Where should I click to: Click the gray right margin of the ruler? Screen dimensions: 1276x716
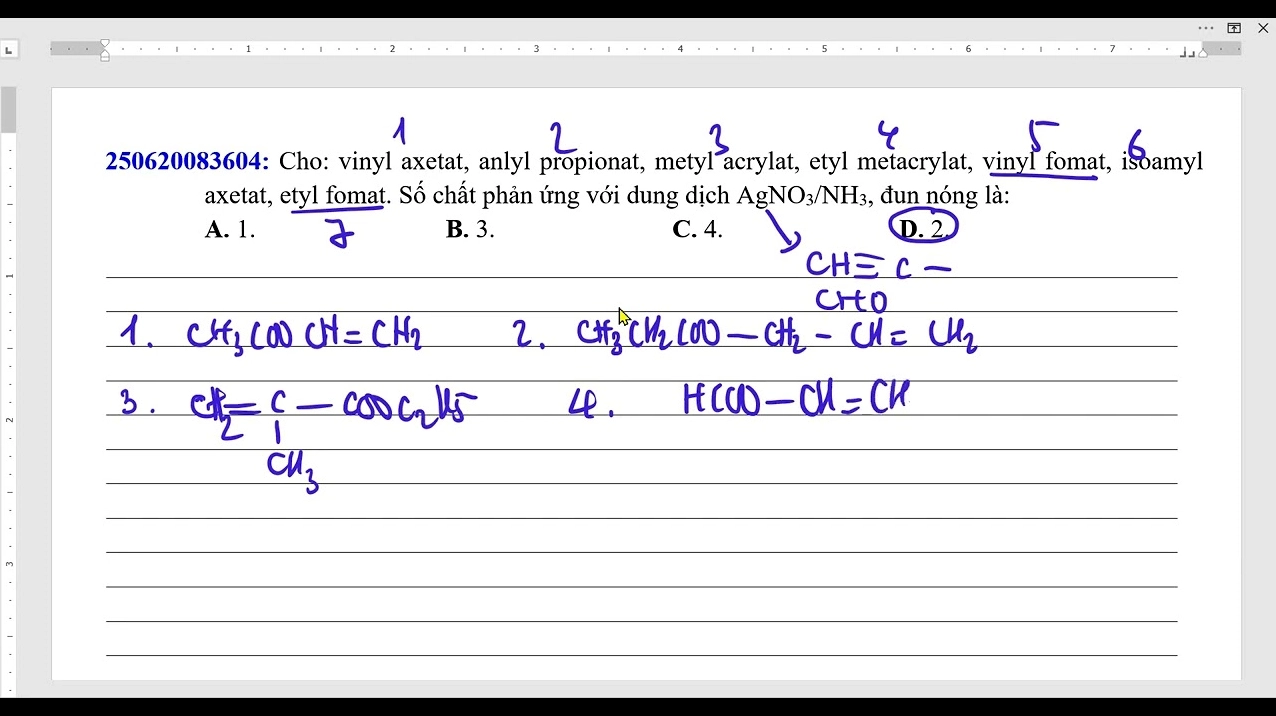[1222, 49]
